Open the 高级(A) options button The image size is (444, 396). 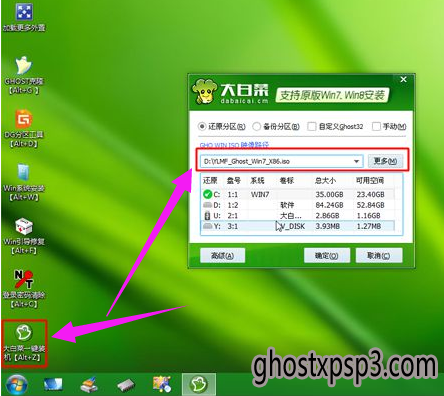click(x=222, y=256)
